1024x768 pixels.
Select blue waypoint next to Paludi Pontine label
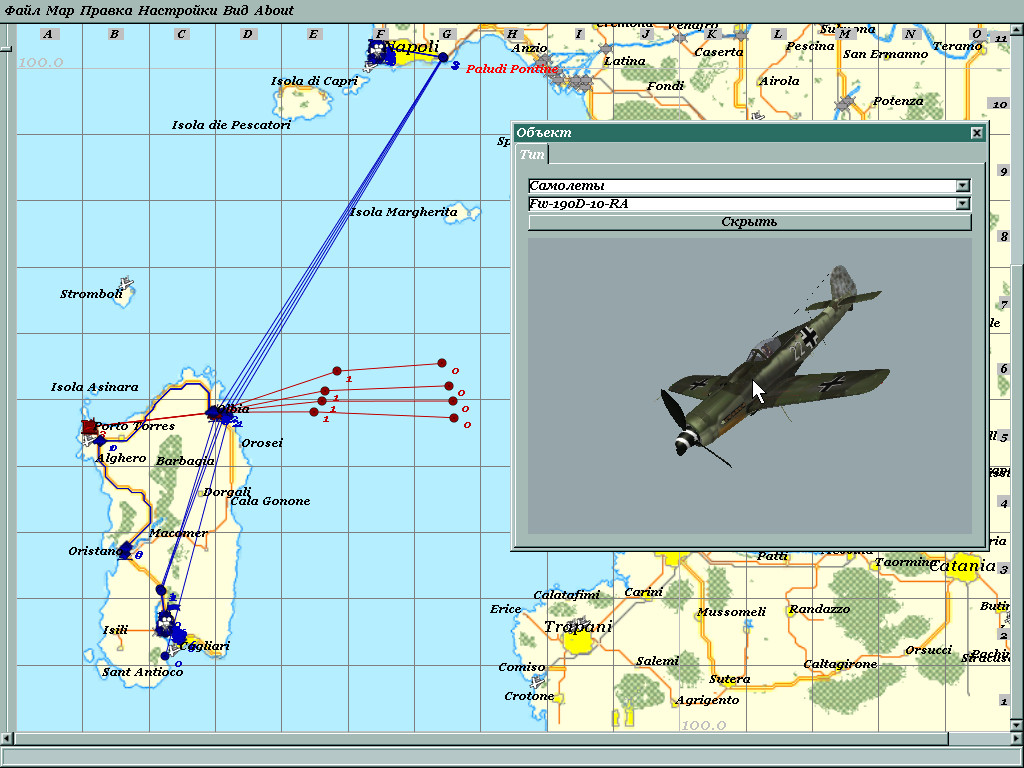tap(443, 58)
